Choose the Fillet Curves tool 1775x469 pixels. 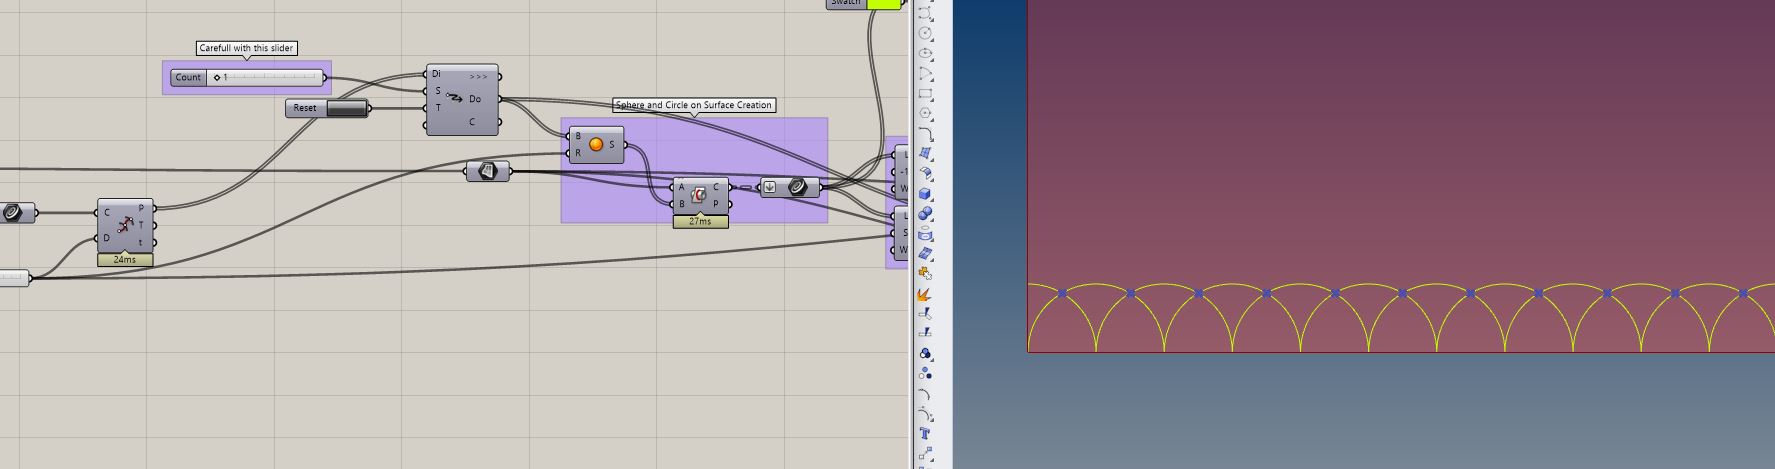pyautogui.click(x=925, y=134)
